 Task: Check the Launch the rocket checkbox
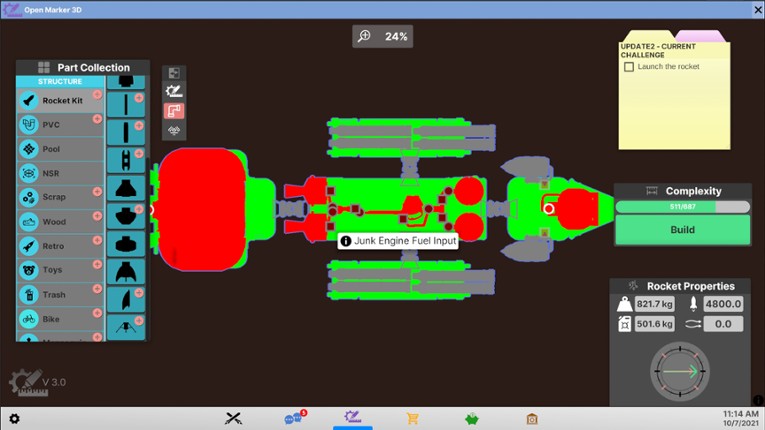coord(629,67)
